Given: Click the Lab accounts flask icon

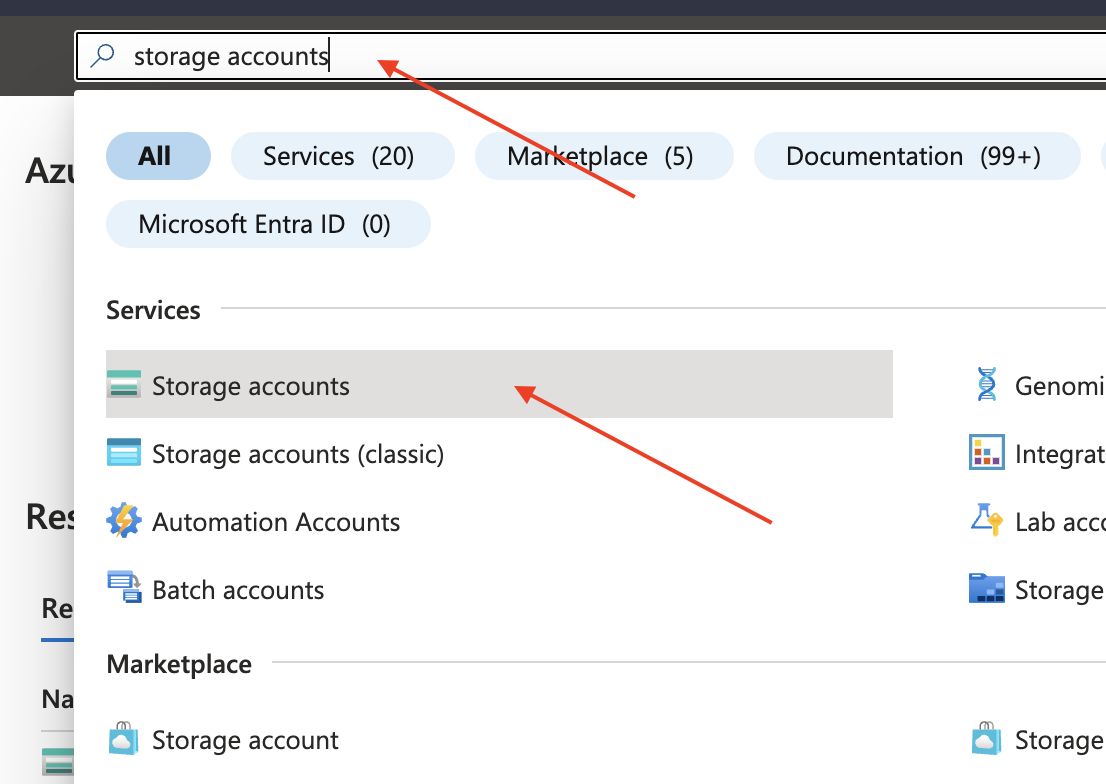Looking at the screenshot, I should click(987, 520).
